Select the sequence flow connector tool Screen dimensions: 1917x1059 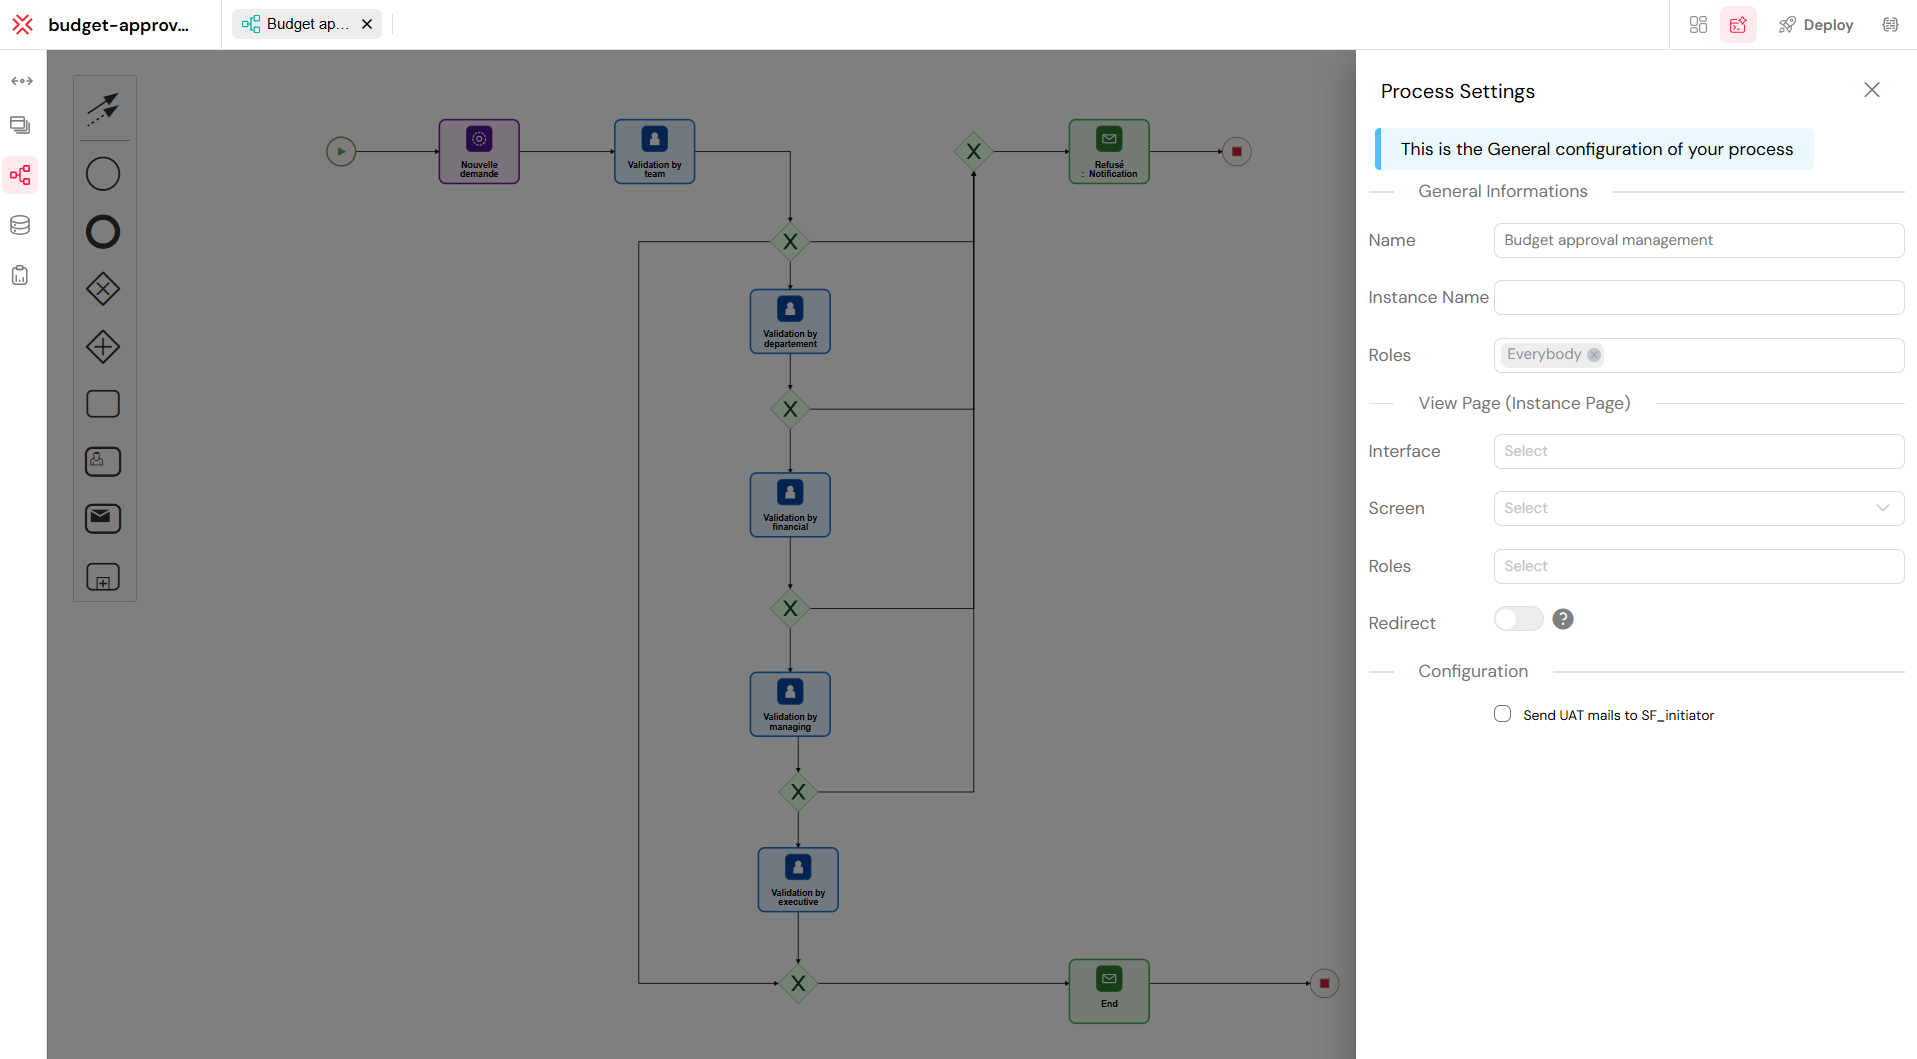(103, 108)
